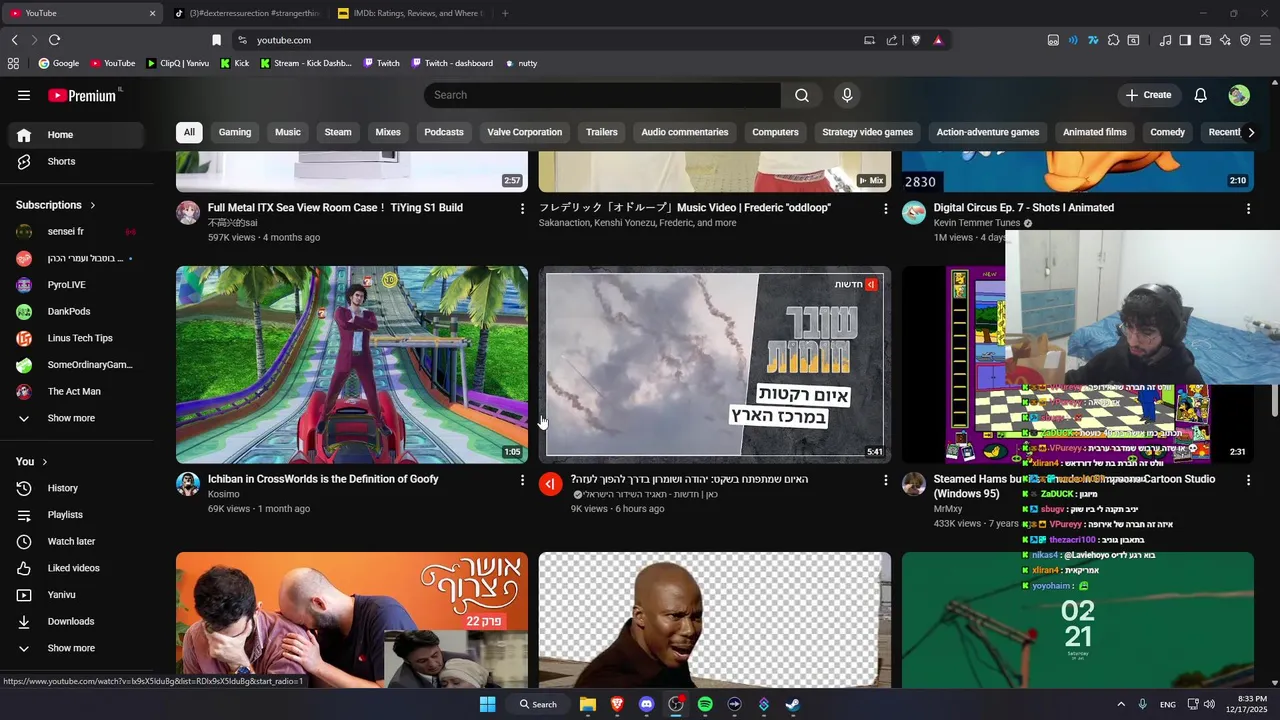
Task: Open sensei fr subscription channel
Action: click(x=77, y=232)
